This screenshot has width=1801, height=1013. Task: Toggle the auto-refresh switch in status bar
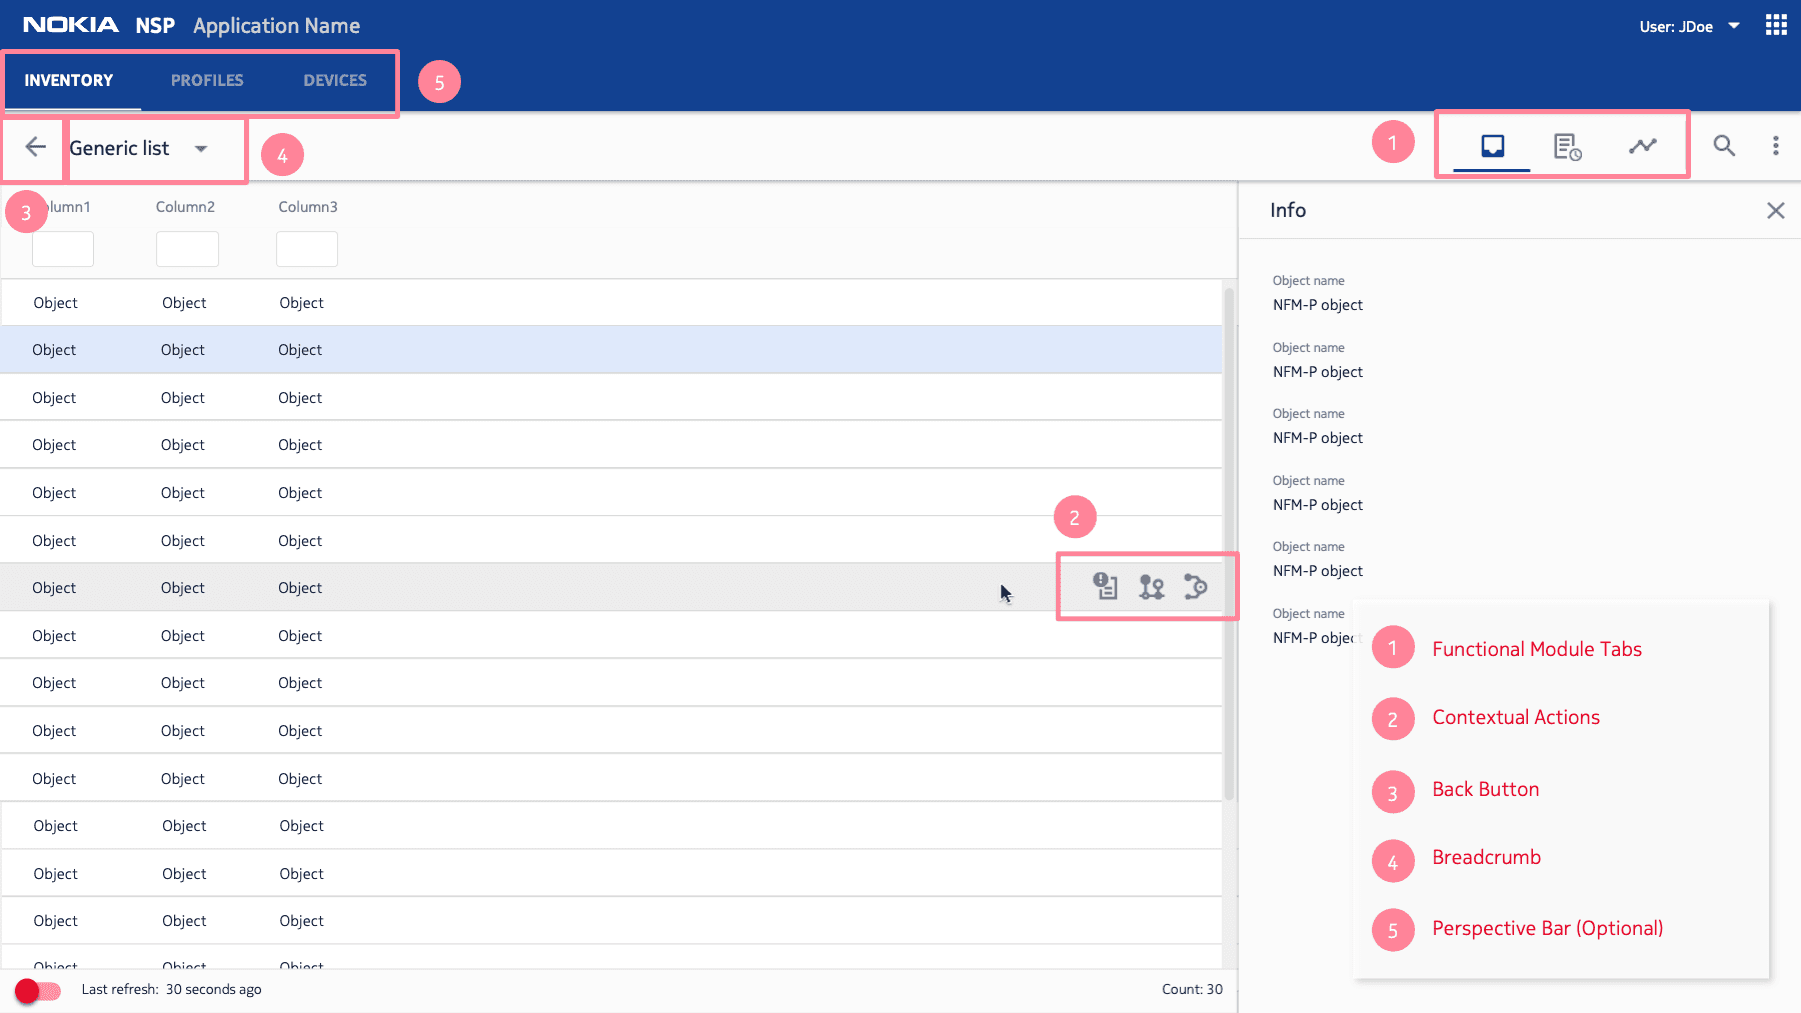coord(37,991)
